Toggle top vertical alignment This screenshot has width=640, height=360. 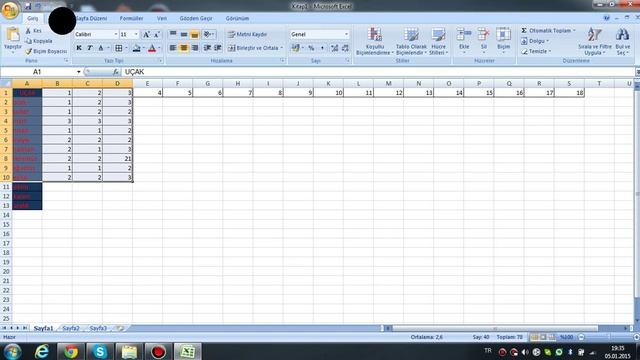(173, 34)
